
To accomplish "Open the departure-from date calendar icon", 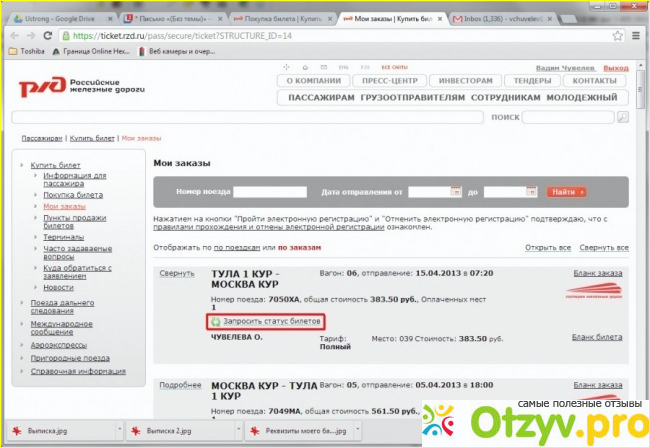I will (455, 191).
